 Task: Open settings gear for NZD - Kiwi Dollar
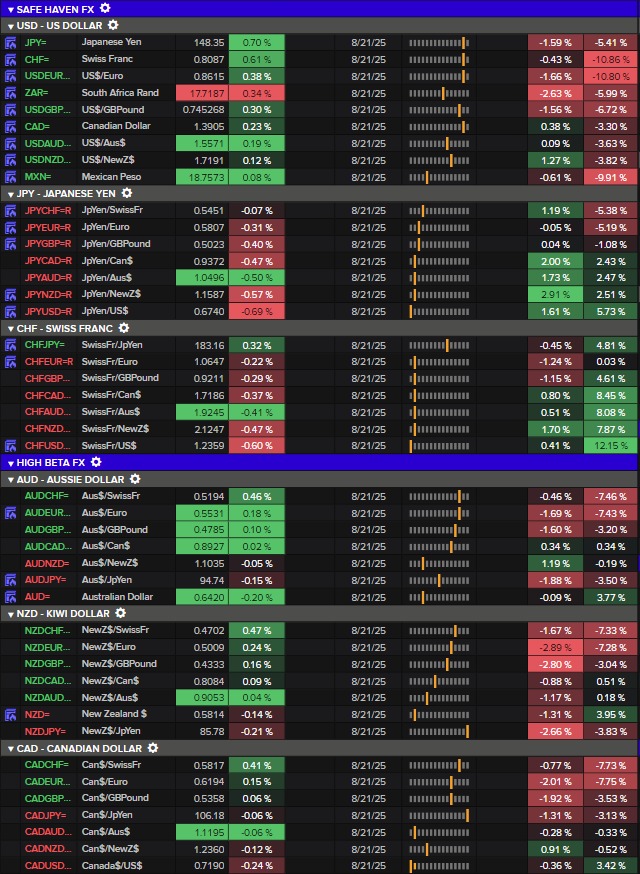tap(121, 613)
